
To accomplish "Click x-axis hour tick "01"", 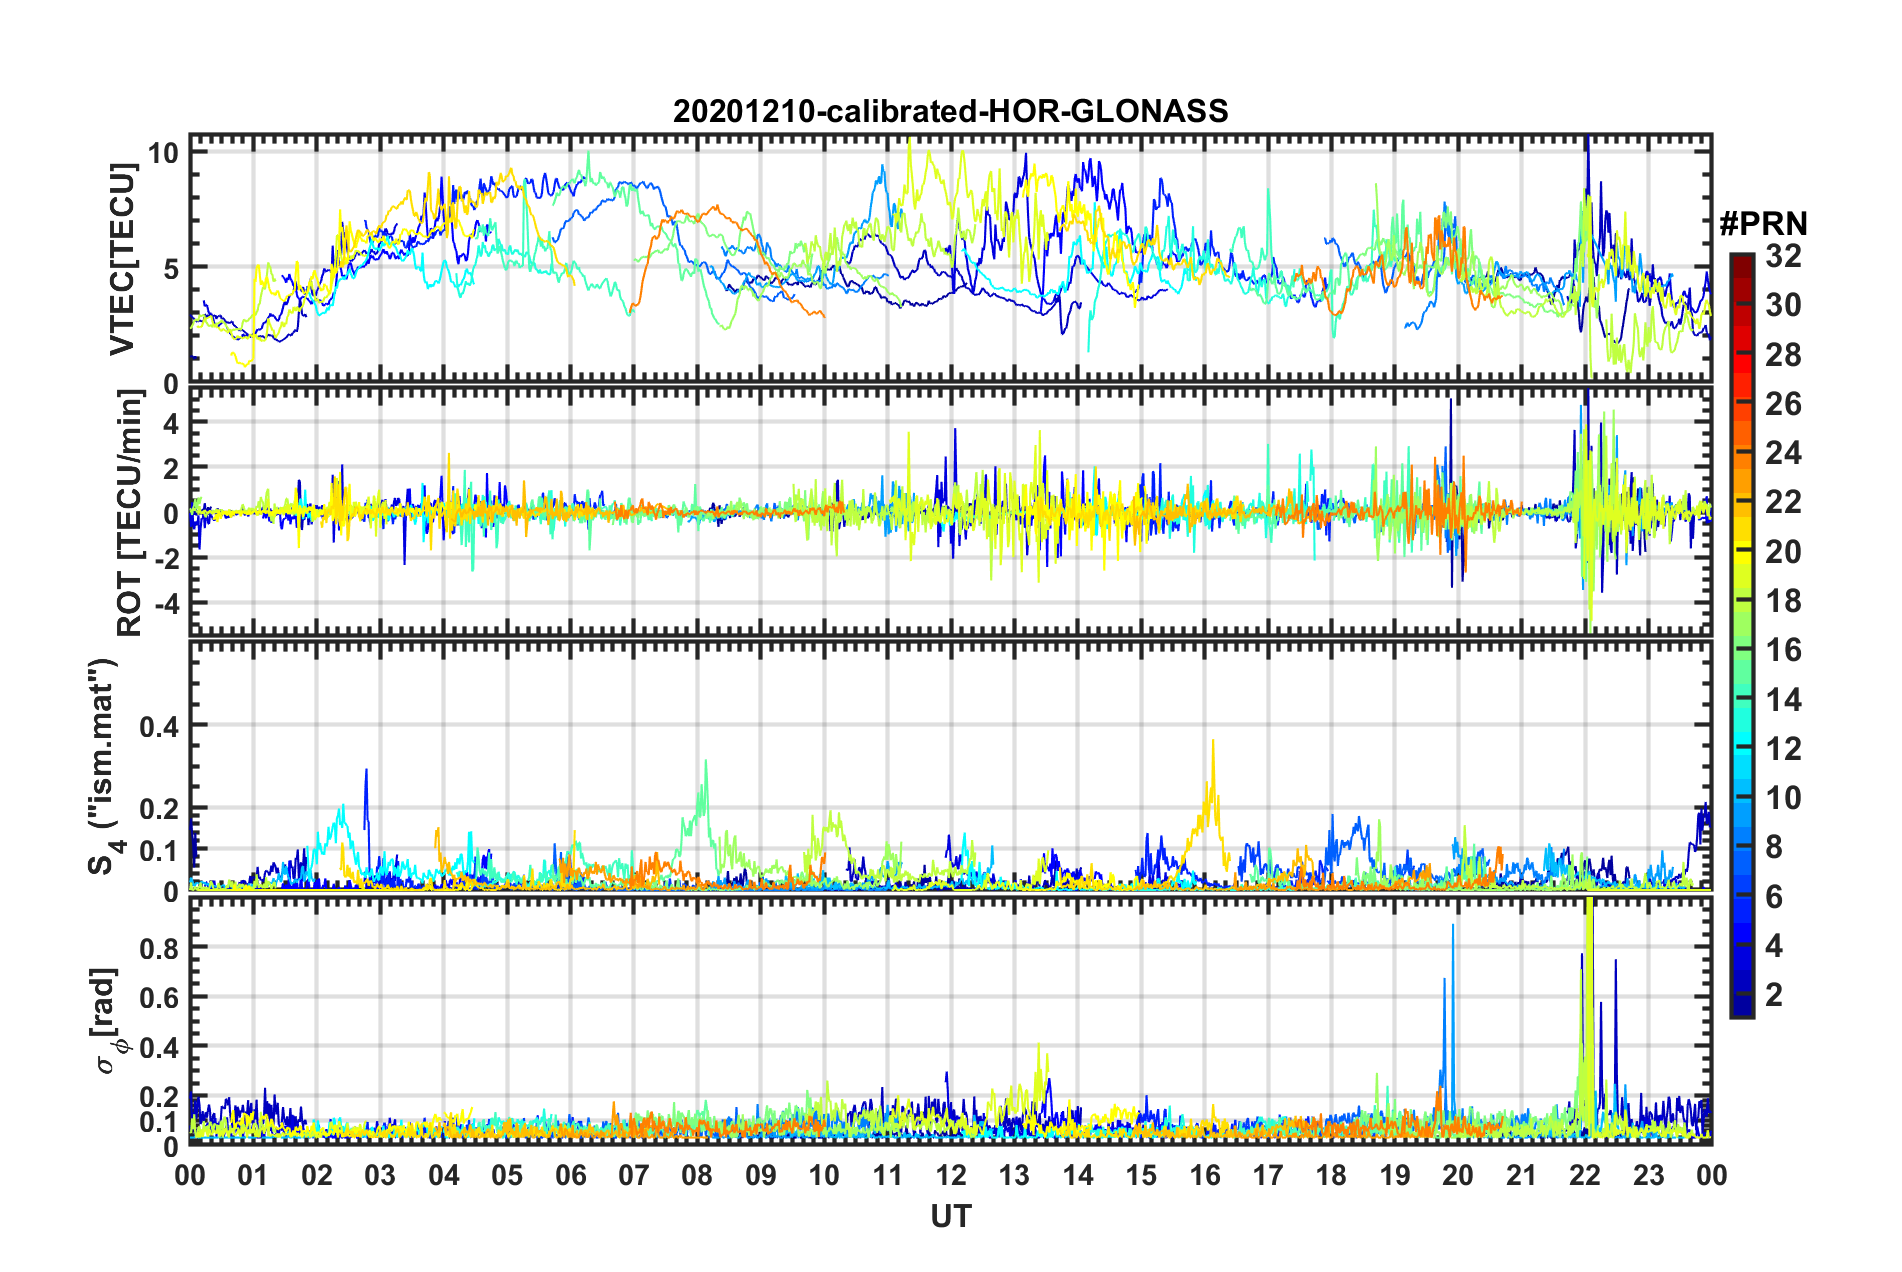I will (x=253, y=1175).
